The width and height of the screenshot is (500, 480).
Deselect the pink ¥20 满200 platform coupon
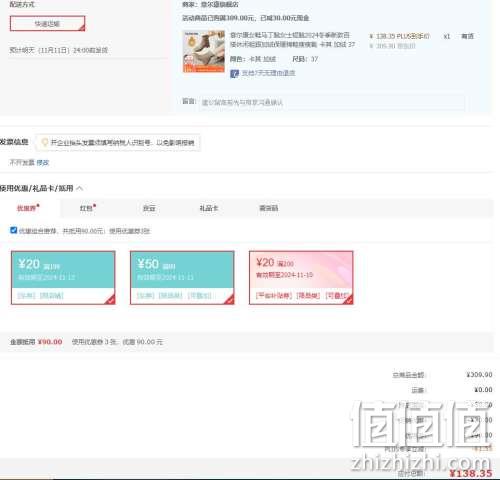tap(301, 278)
